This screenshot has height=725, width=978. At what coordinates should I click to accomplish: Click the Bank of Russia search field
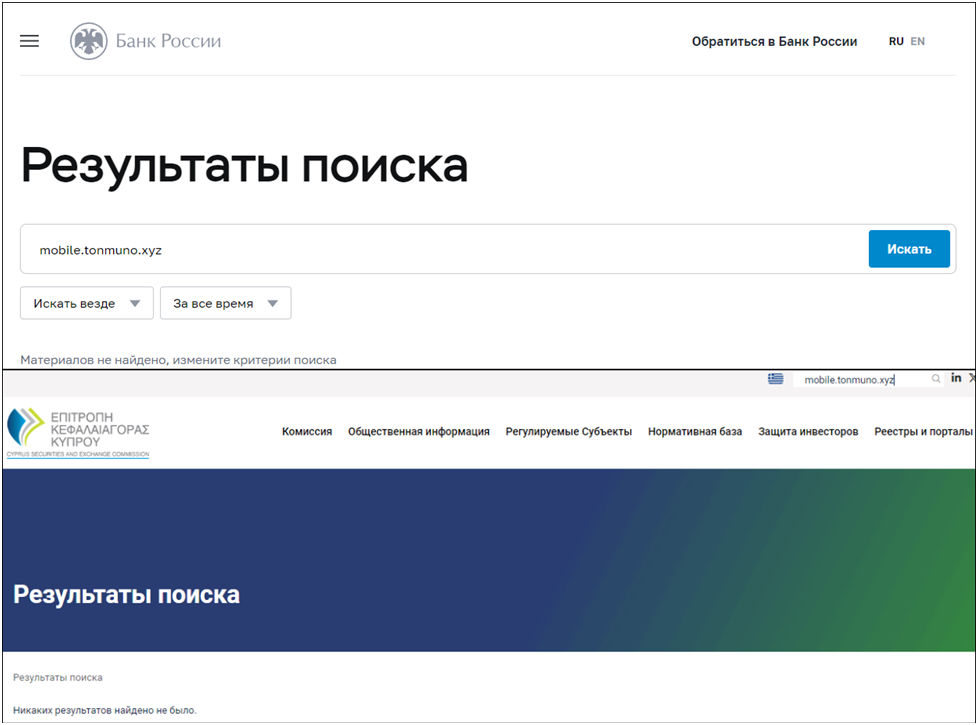coord(440,249)
